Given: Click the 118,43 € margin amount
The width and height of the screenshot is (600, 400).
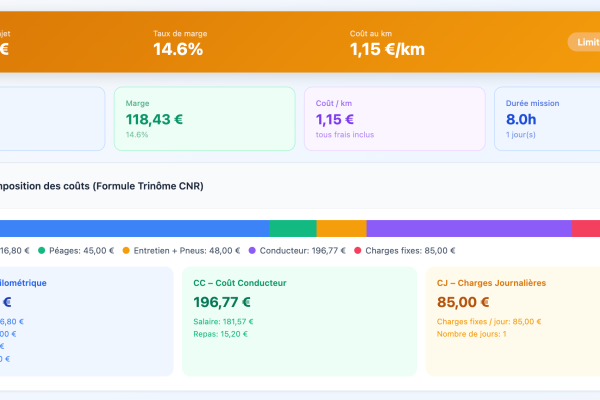Looking at the screenshot, I should click(154, 119).
